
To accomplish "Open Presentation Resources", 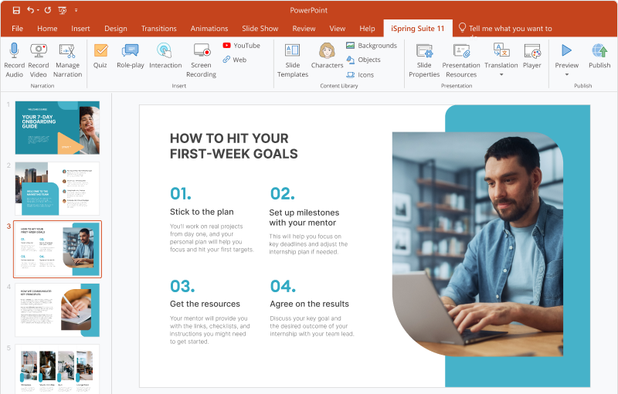I will point(461,60).
